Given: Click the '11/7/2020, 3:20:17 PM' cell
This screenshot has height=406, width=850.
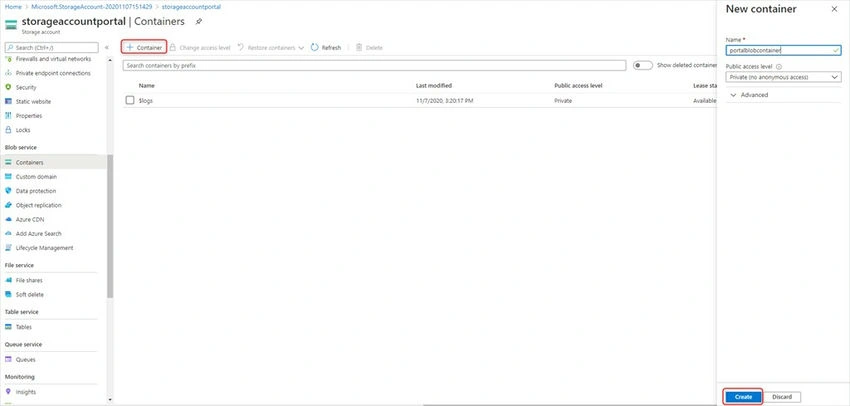Looking at the screenshot, I should [444, 101].
